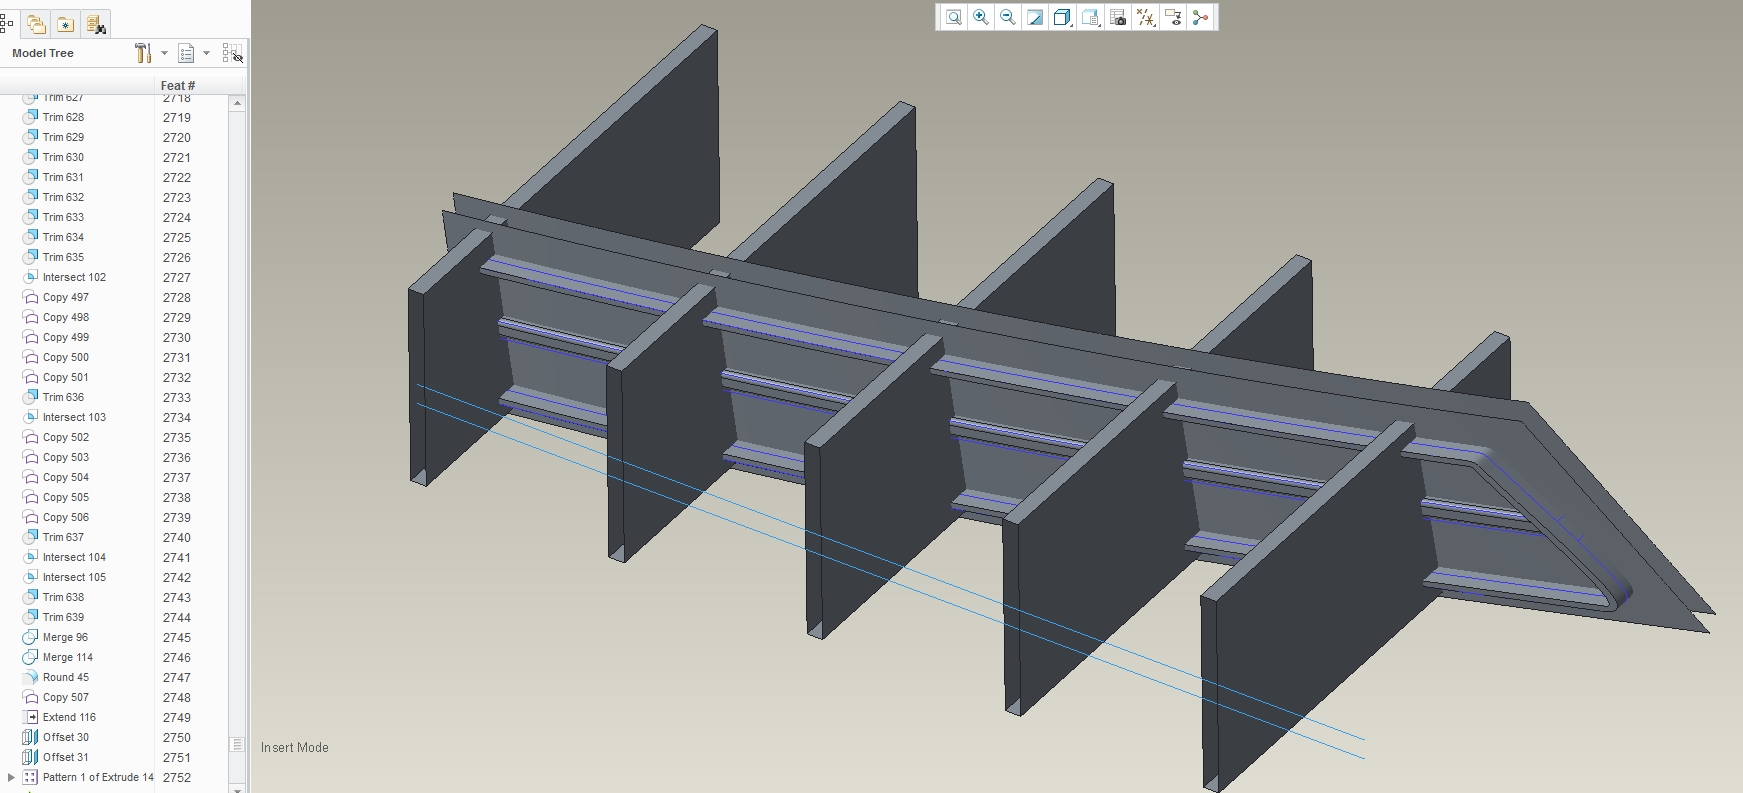Click the Intersect 103 feature icon
Screen dimensions: 1743x793
[30, 417]
